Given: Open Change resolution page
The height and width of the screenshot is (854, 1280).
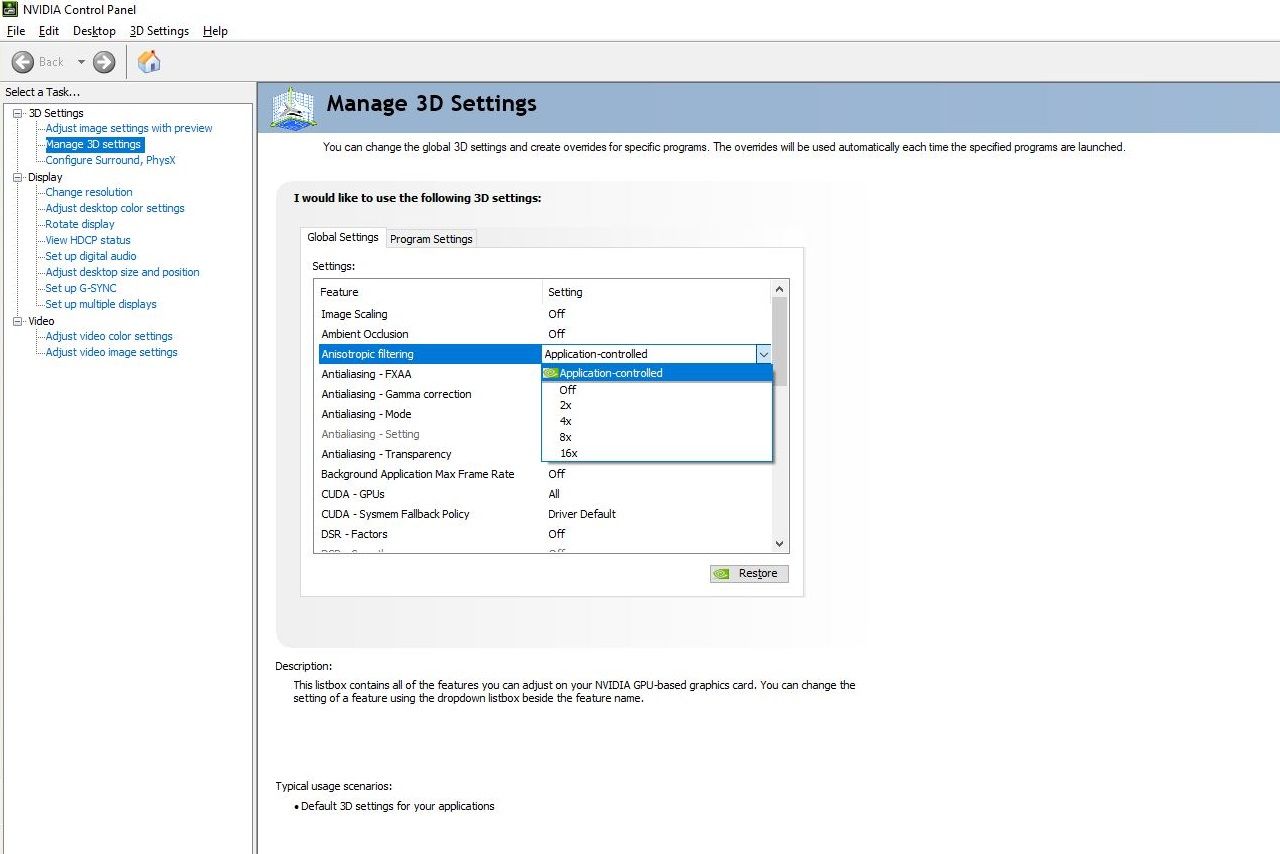Looking at the screenshot, I should click(x=89, y=192).
